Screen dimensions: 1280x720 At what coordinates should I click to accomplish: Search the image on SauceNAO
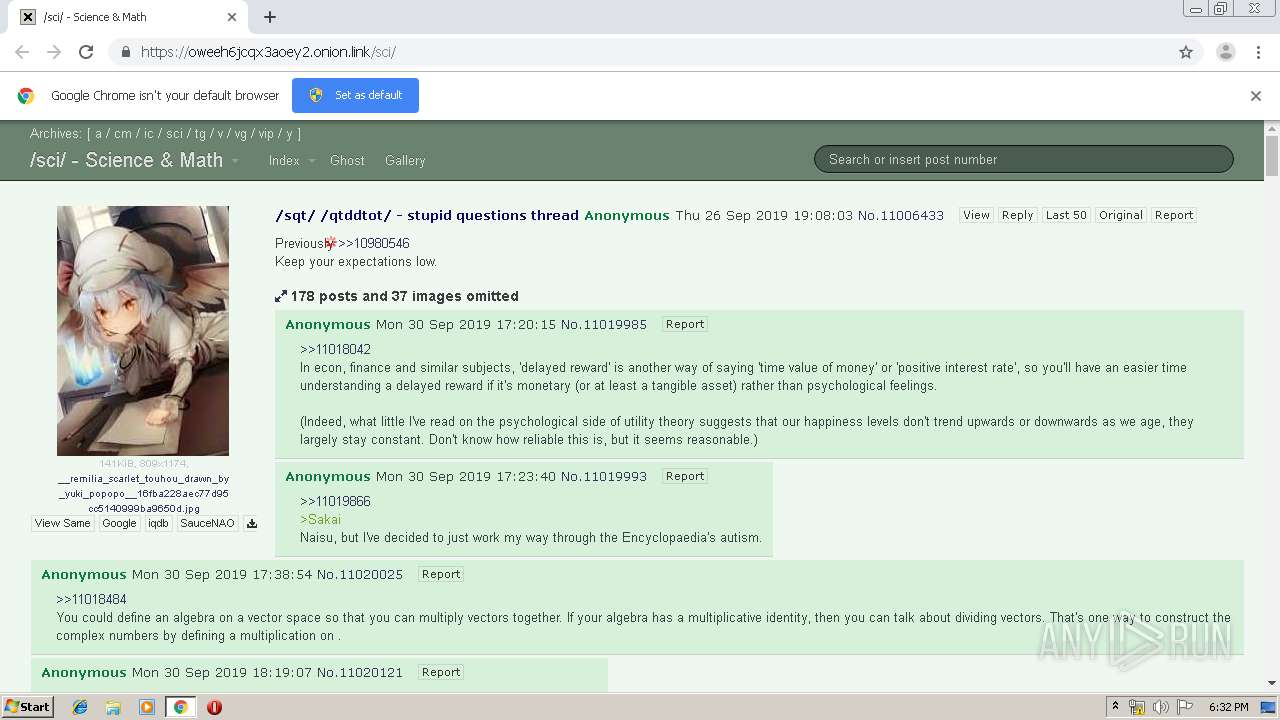(207, 523)
